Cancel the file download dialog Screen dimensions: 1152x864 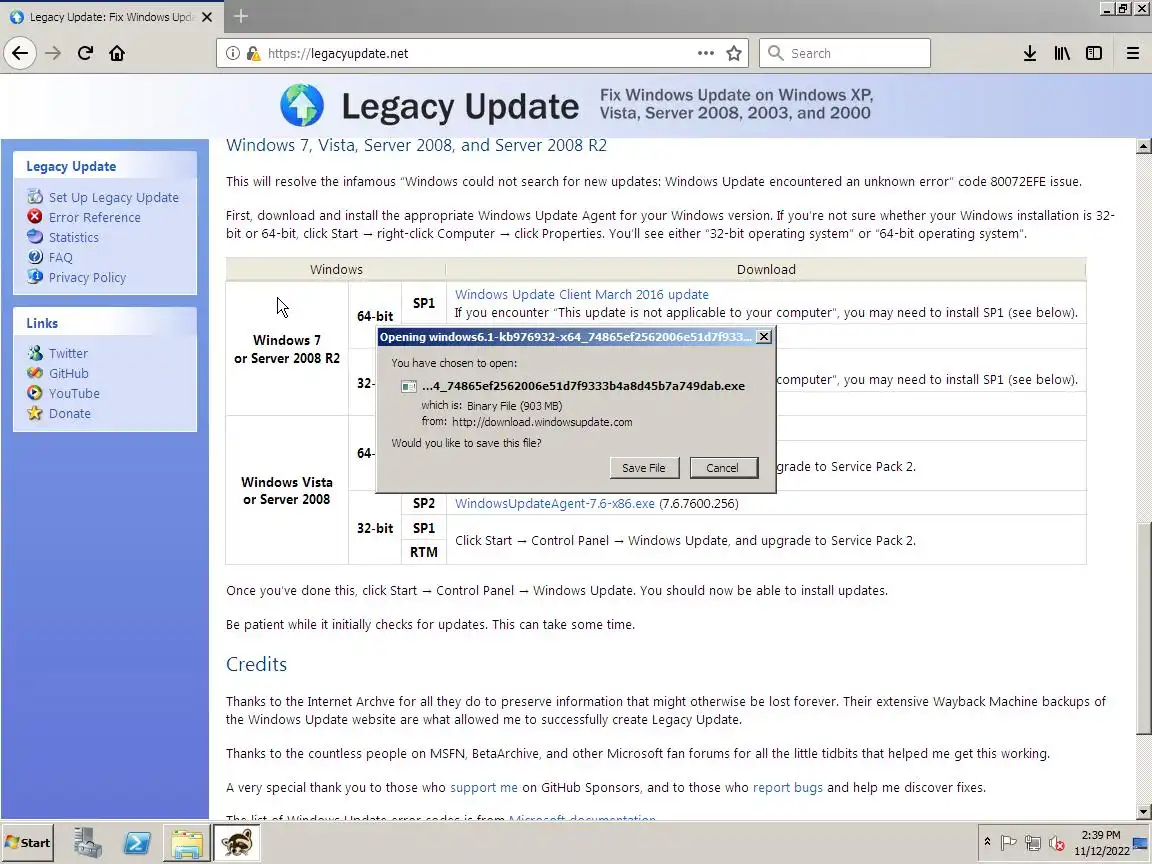(722, 468)
